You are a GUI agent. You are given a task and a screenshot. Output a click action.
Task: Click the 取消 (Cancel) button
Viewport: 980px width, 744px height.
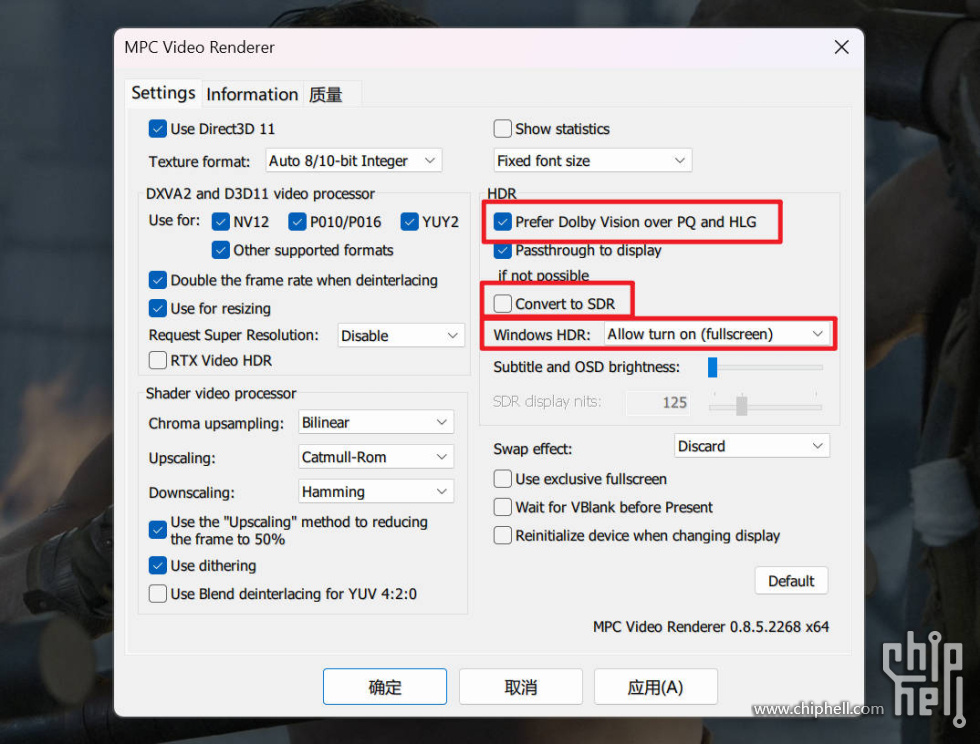521,687
